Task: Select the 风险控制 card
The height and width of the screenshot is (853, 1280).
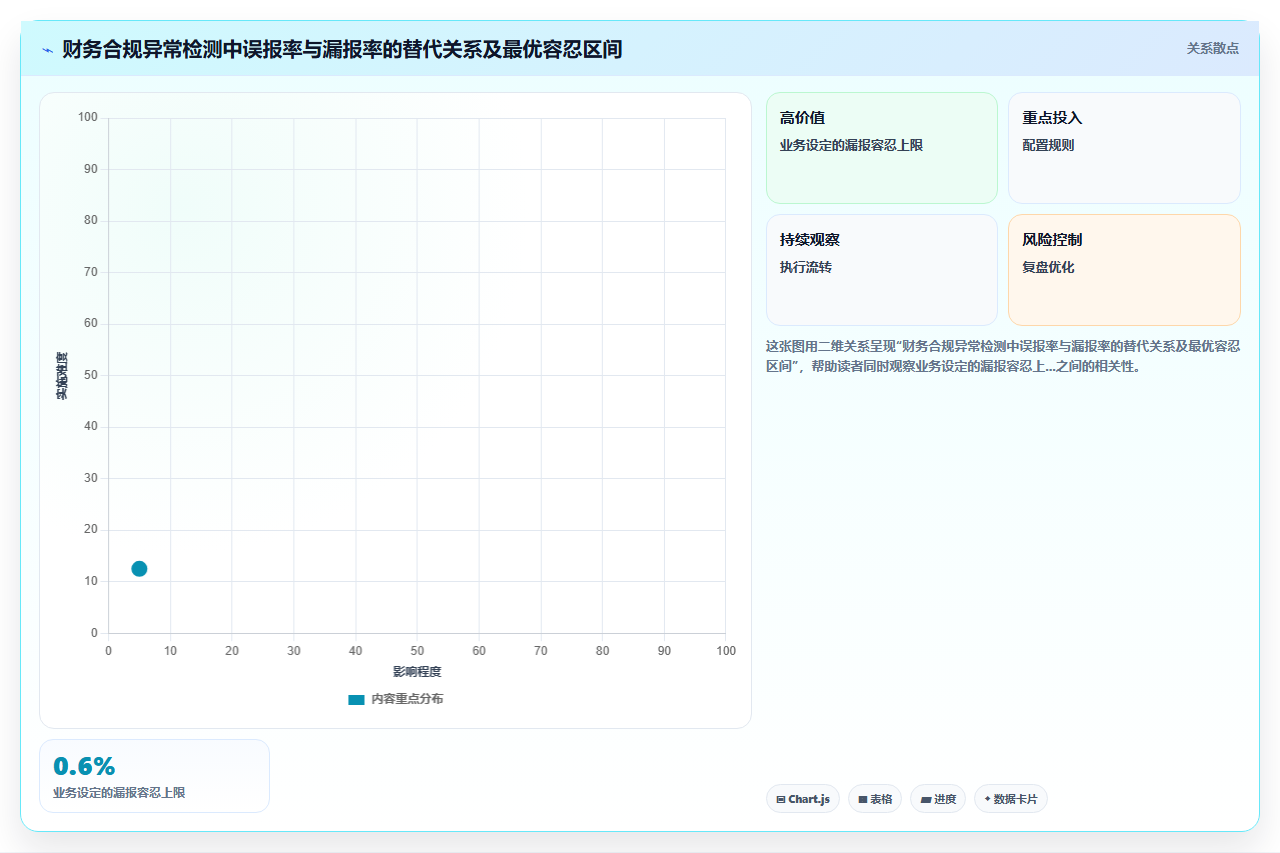Action: [1124, 270]
